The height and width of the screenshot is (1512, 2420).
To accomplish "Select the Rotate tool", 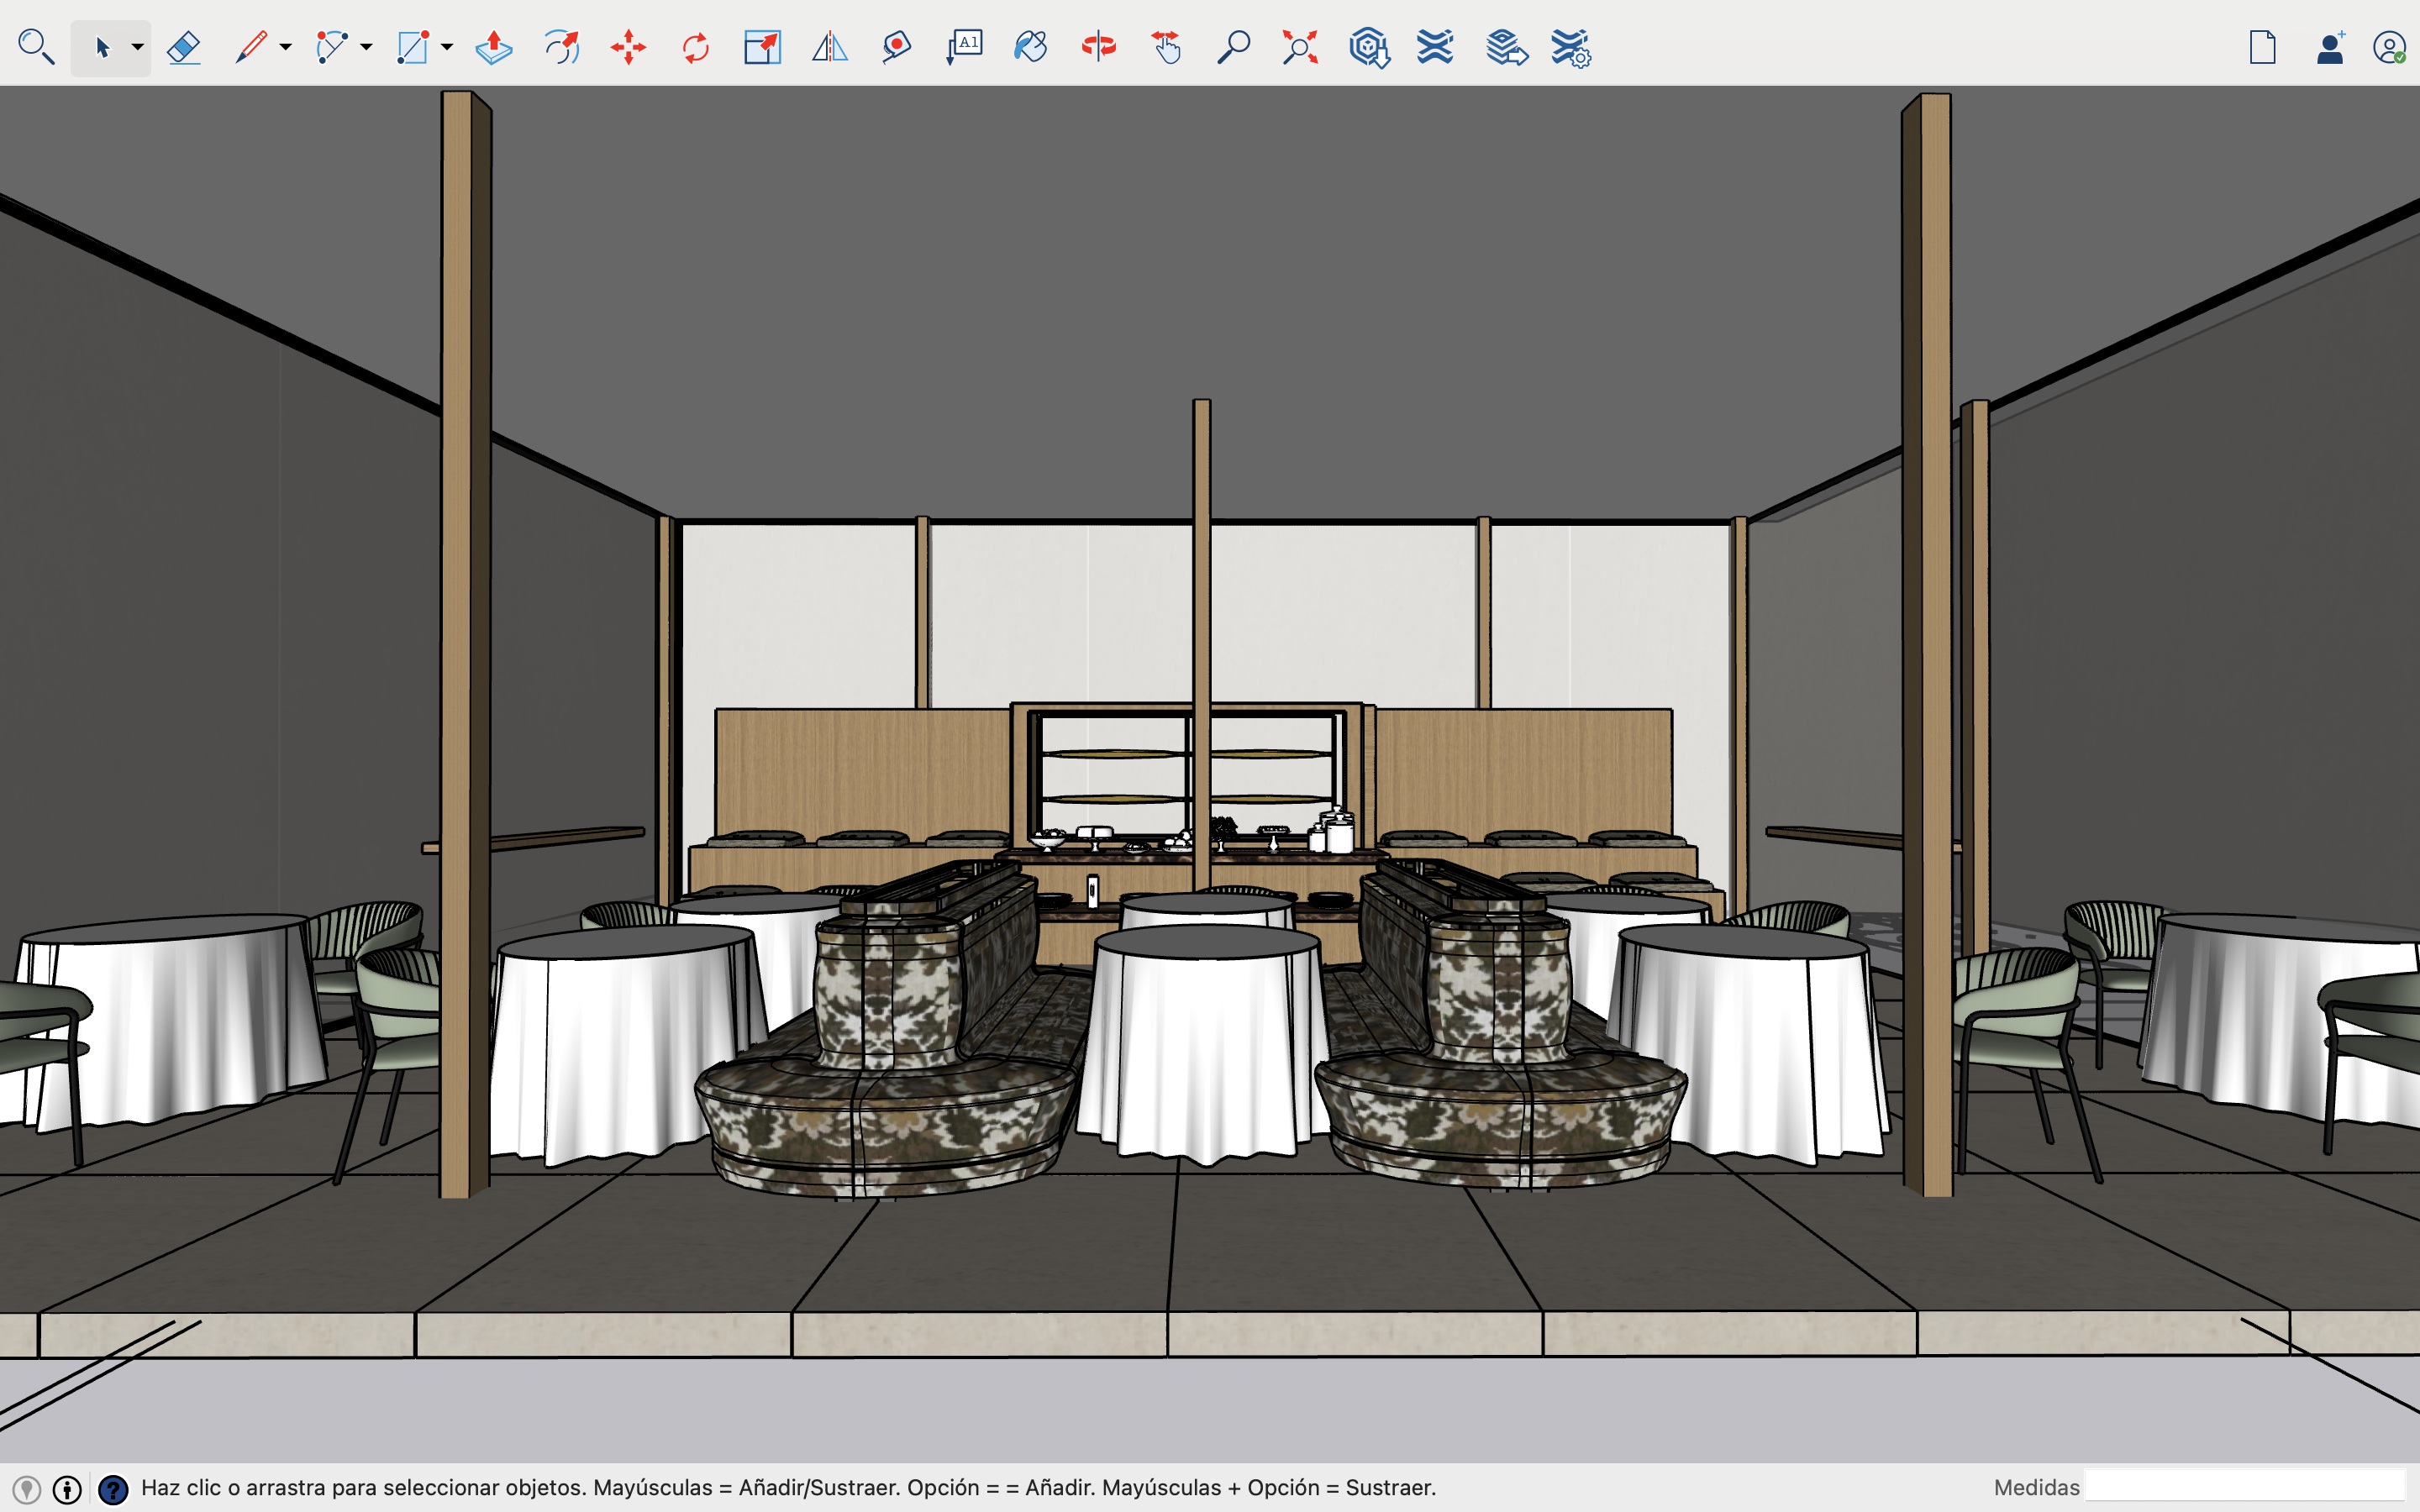I will 695,47.
